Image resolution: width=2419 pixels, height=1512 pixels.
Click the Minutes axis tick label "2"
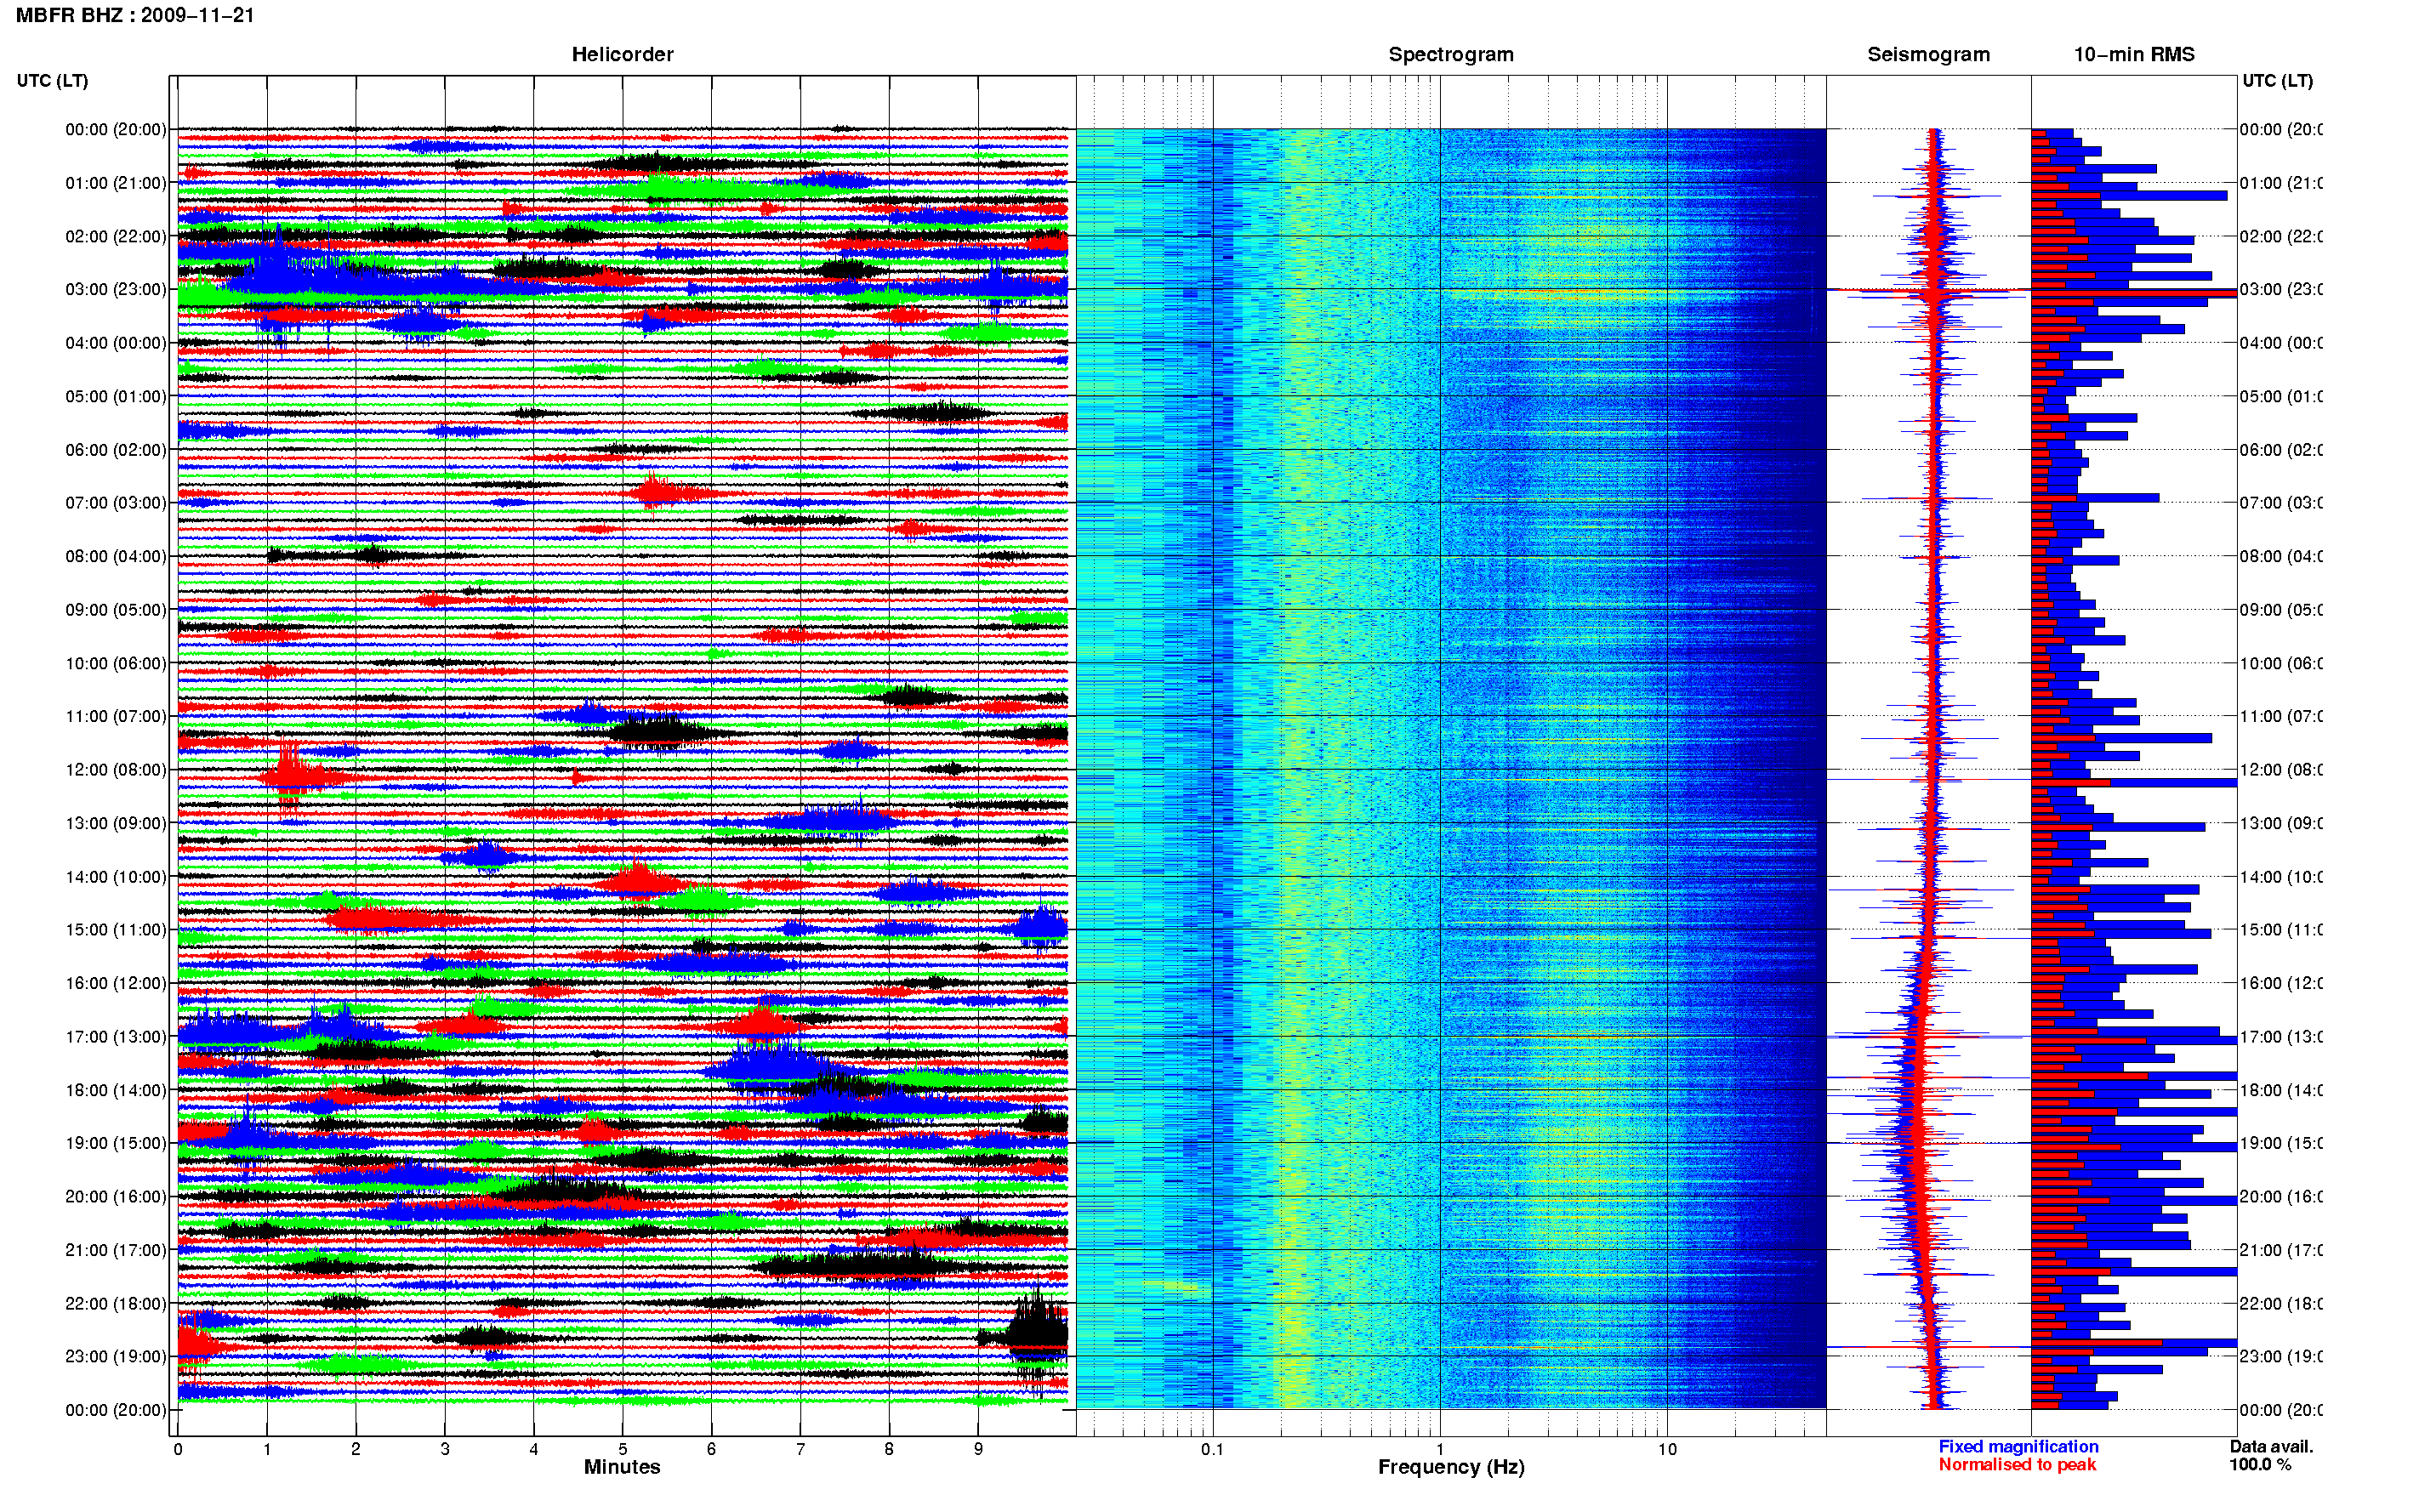[x=356, y=1449]
